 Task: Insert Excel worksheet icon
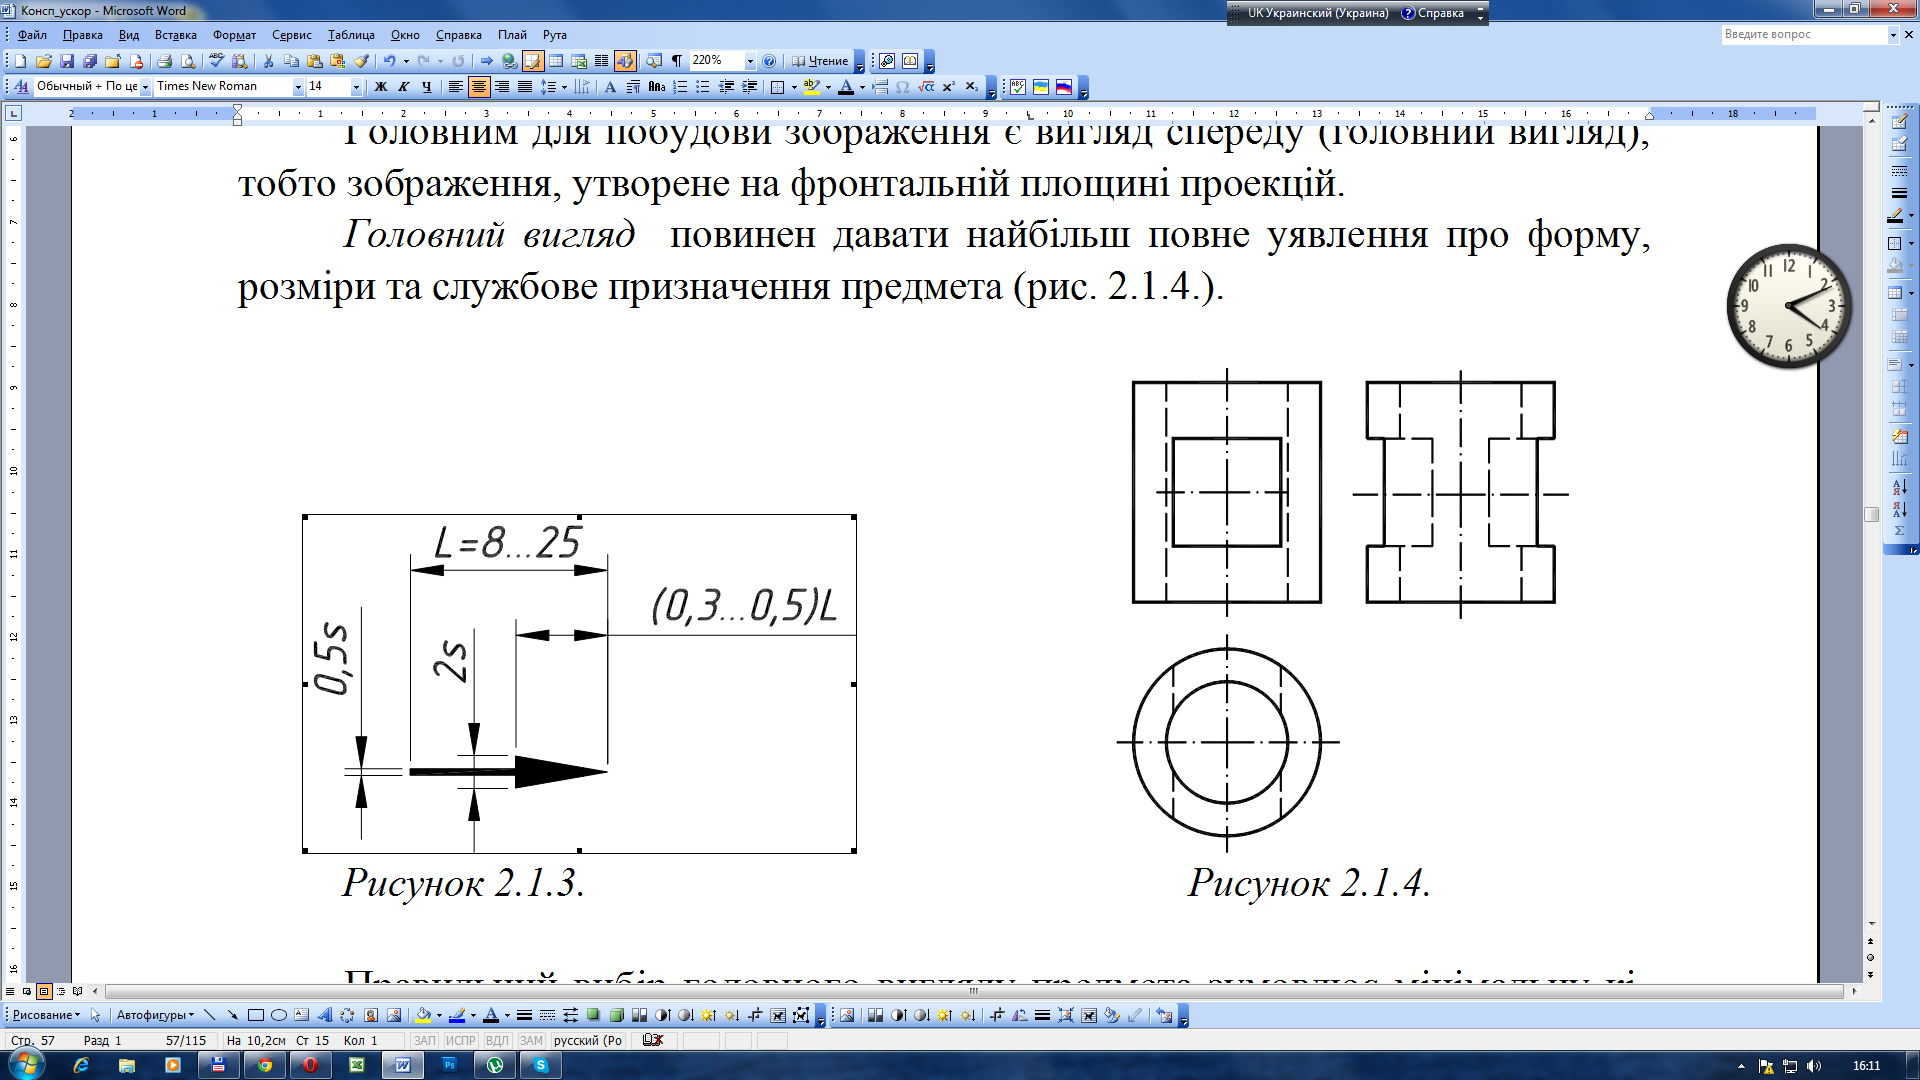[578, 61]
